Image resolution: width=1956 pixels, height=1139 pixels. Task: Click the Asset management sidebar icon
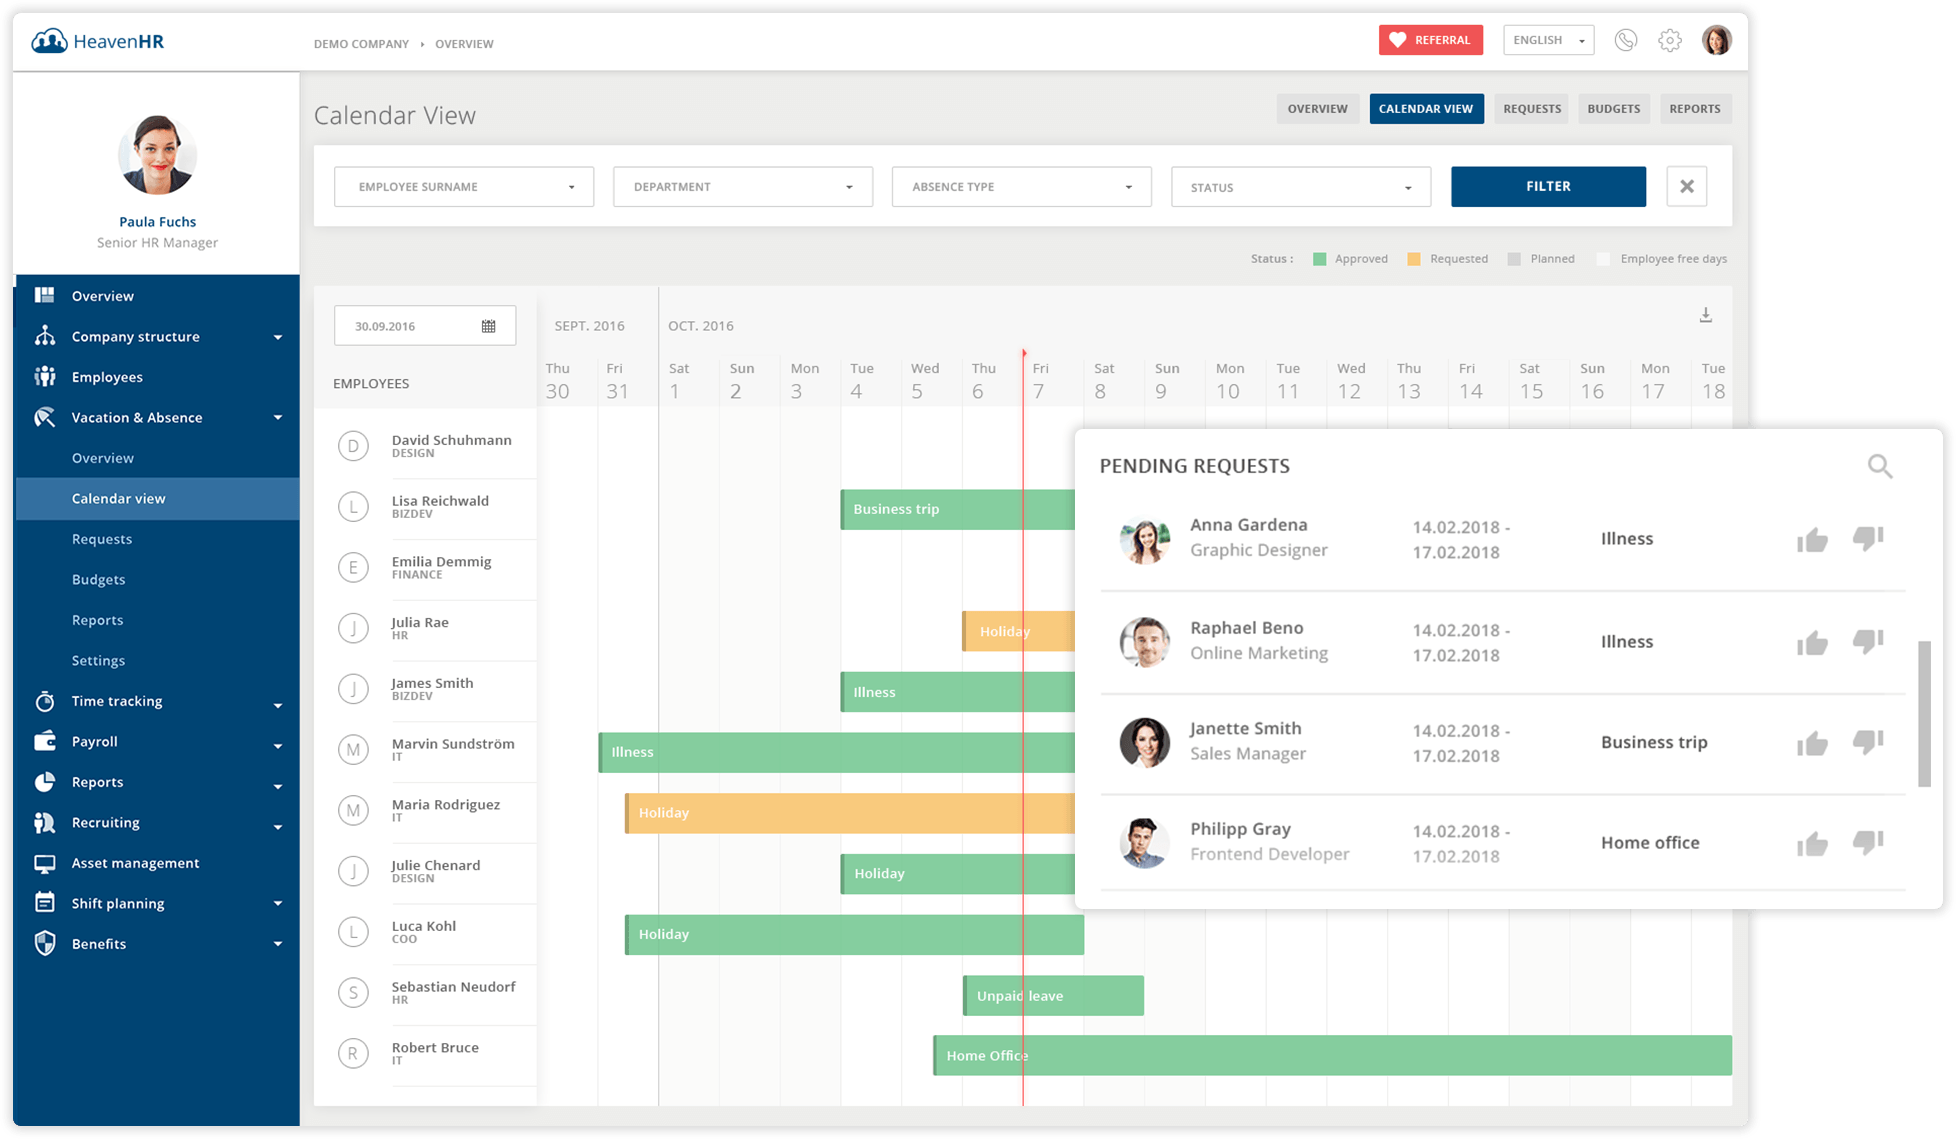(x=45, y=863)
